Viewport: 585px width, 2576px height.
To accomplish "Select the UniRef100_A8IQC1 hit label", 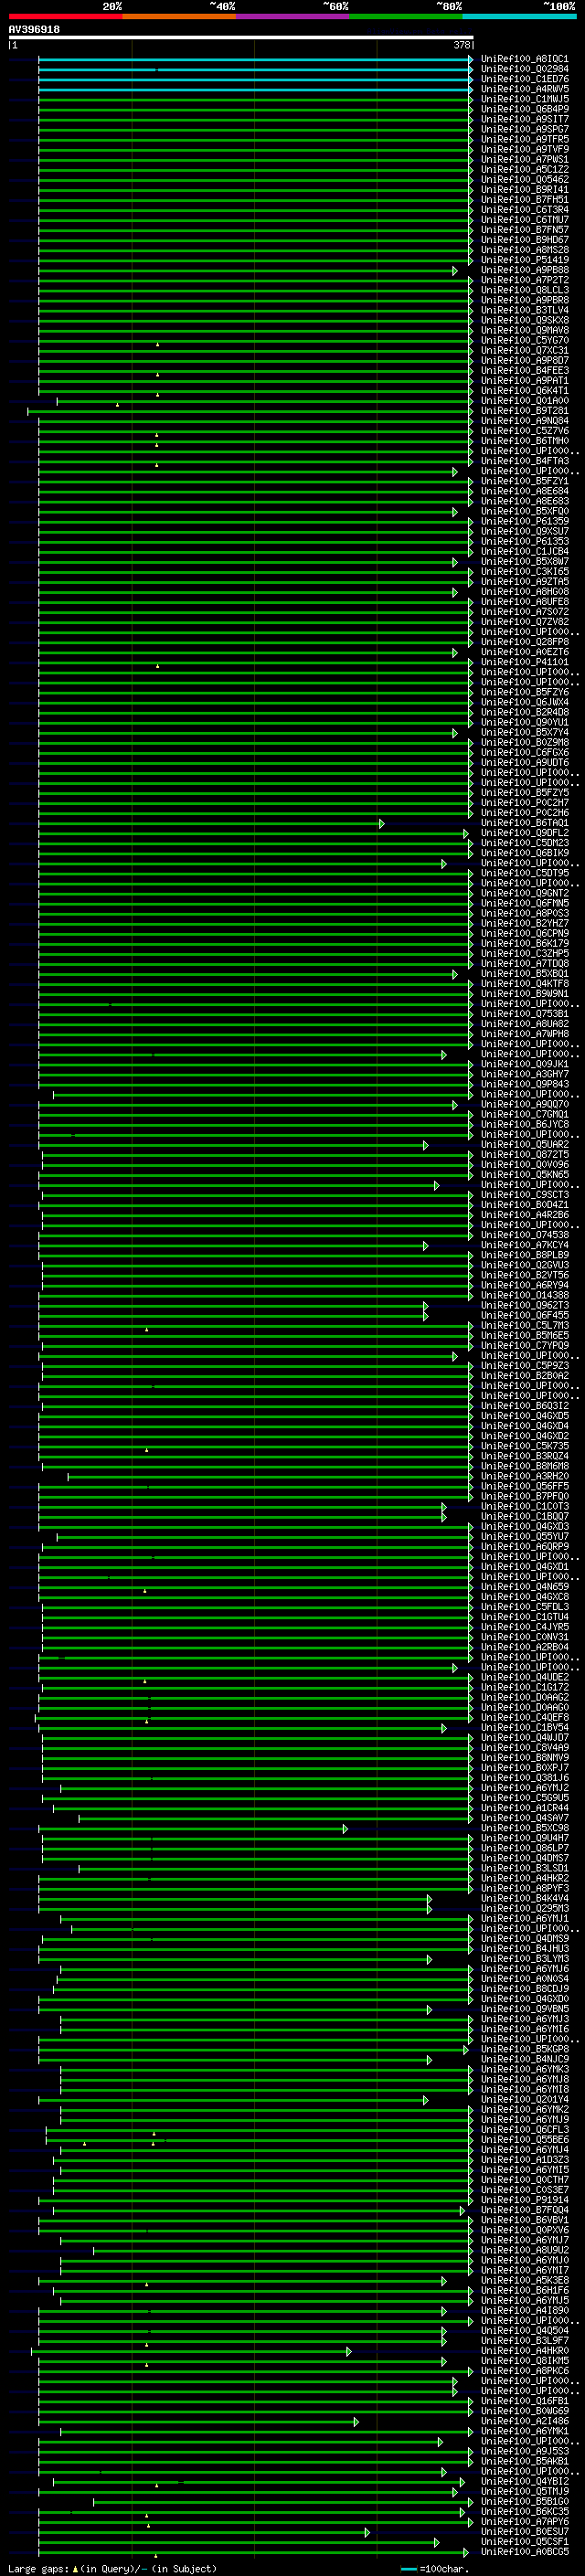I will tap(524, 59).
